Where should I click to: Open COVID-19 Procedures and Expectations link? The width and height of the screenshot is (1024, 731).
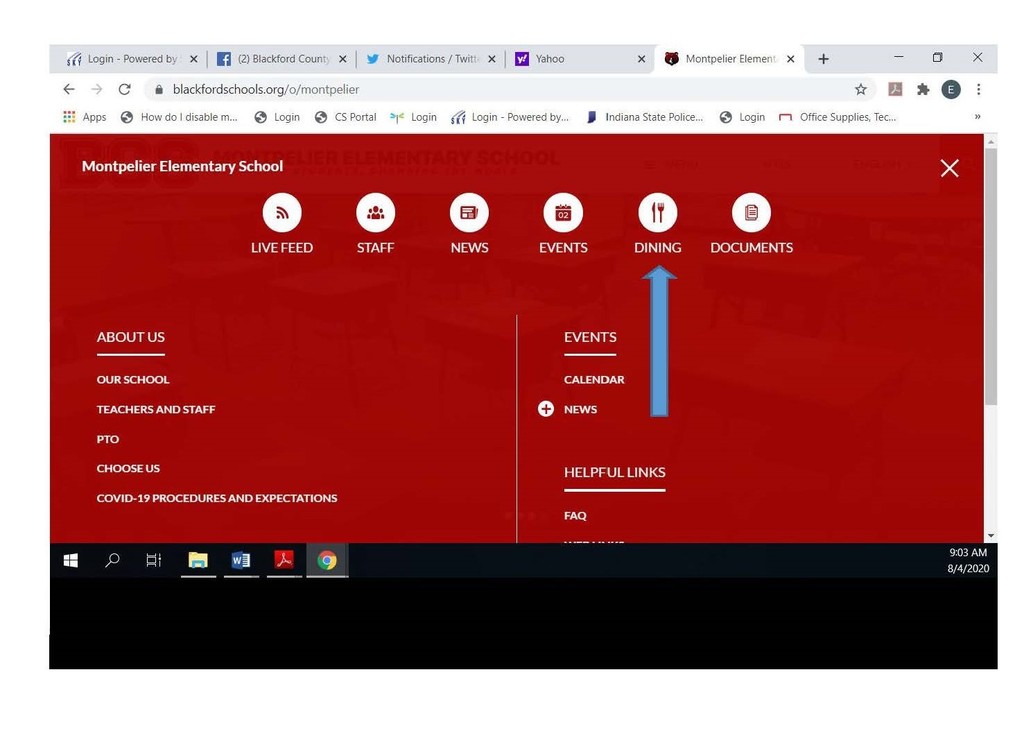click(217, 498)
